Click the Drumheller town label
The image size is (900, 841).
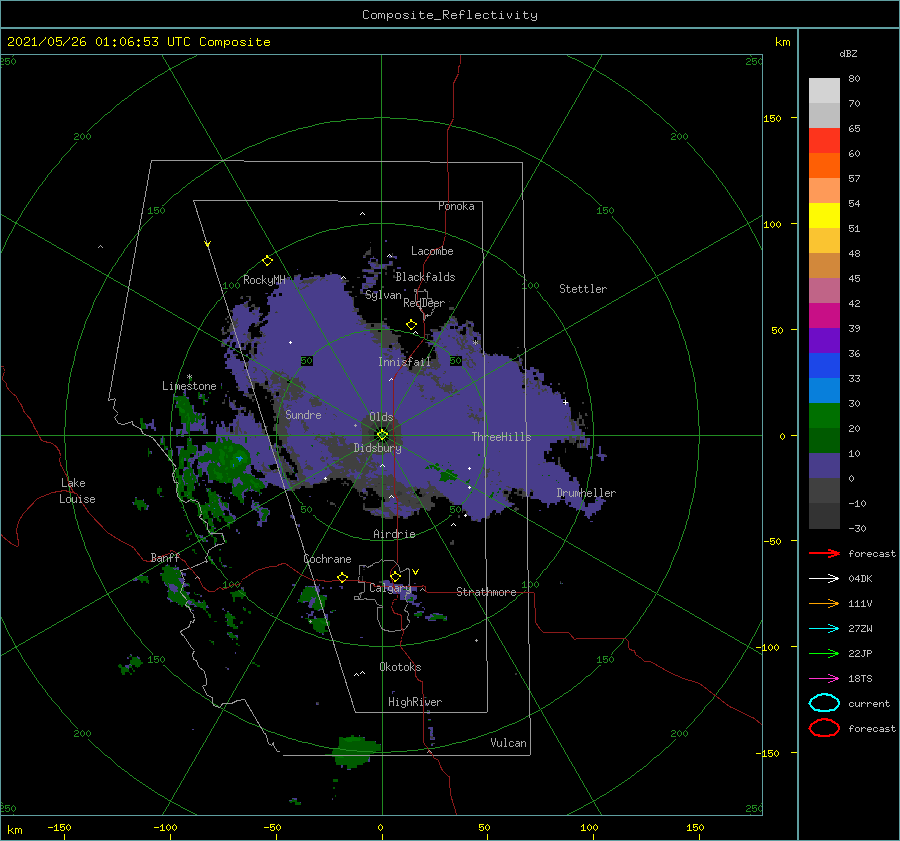[x=586, y=493]
